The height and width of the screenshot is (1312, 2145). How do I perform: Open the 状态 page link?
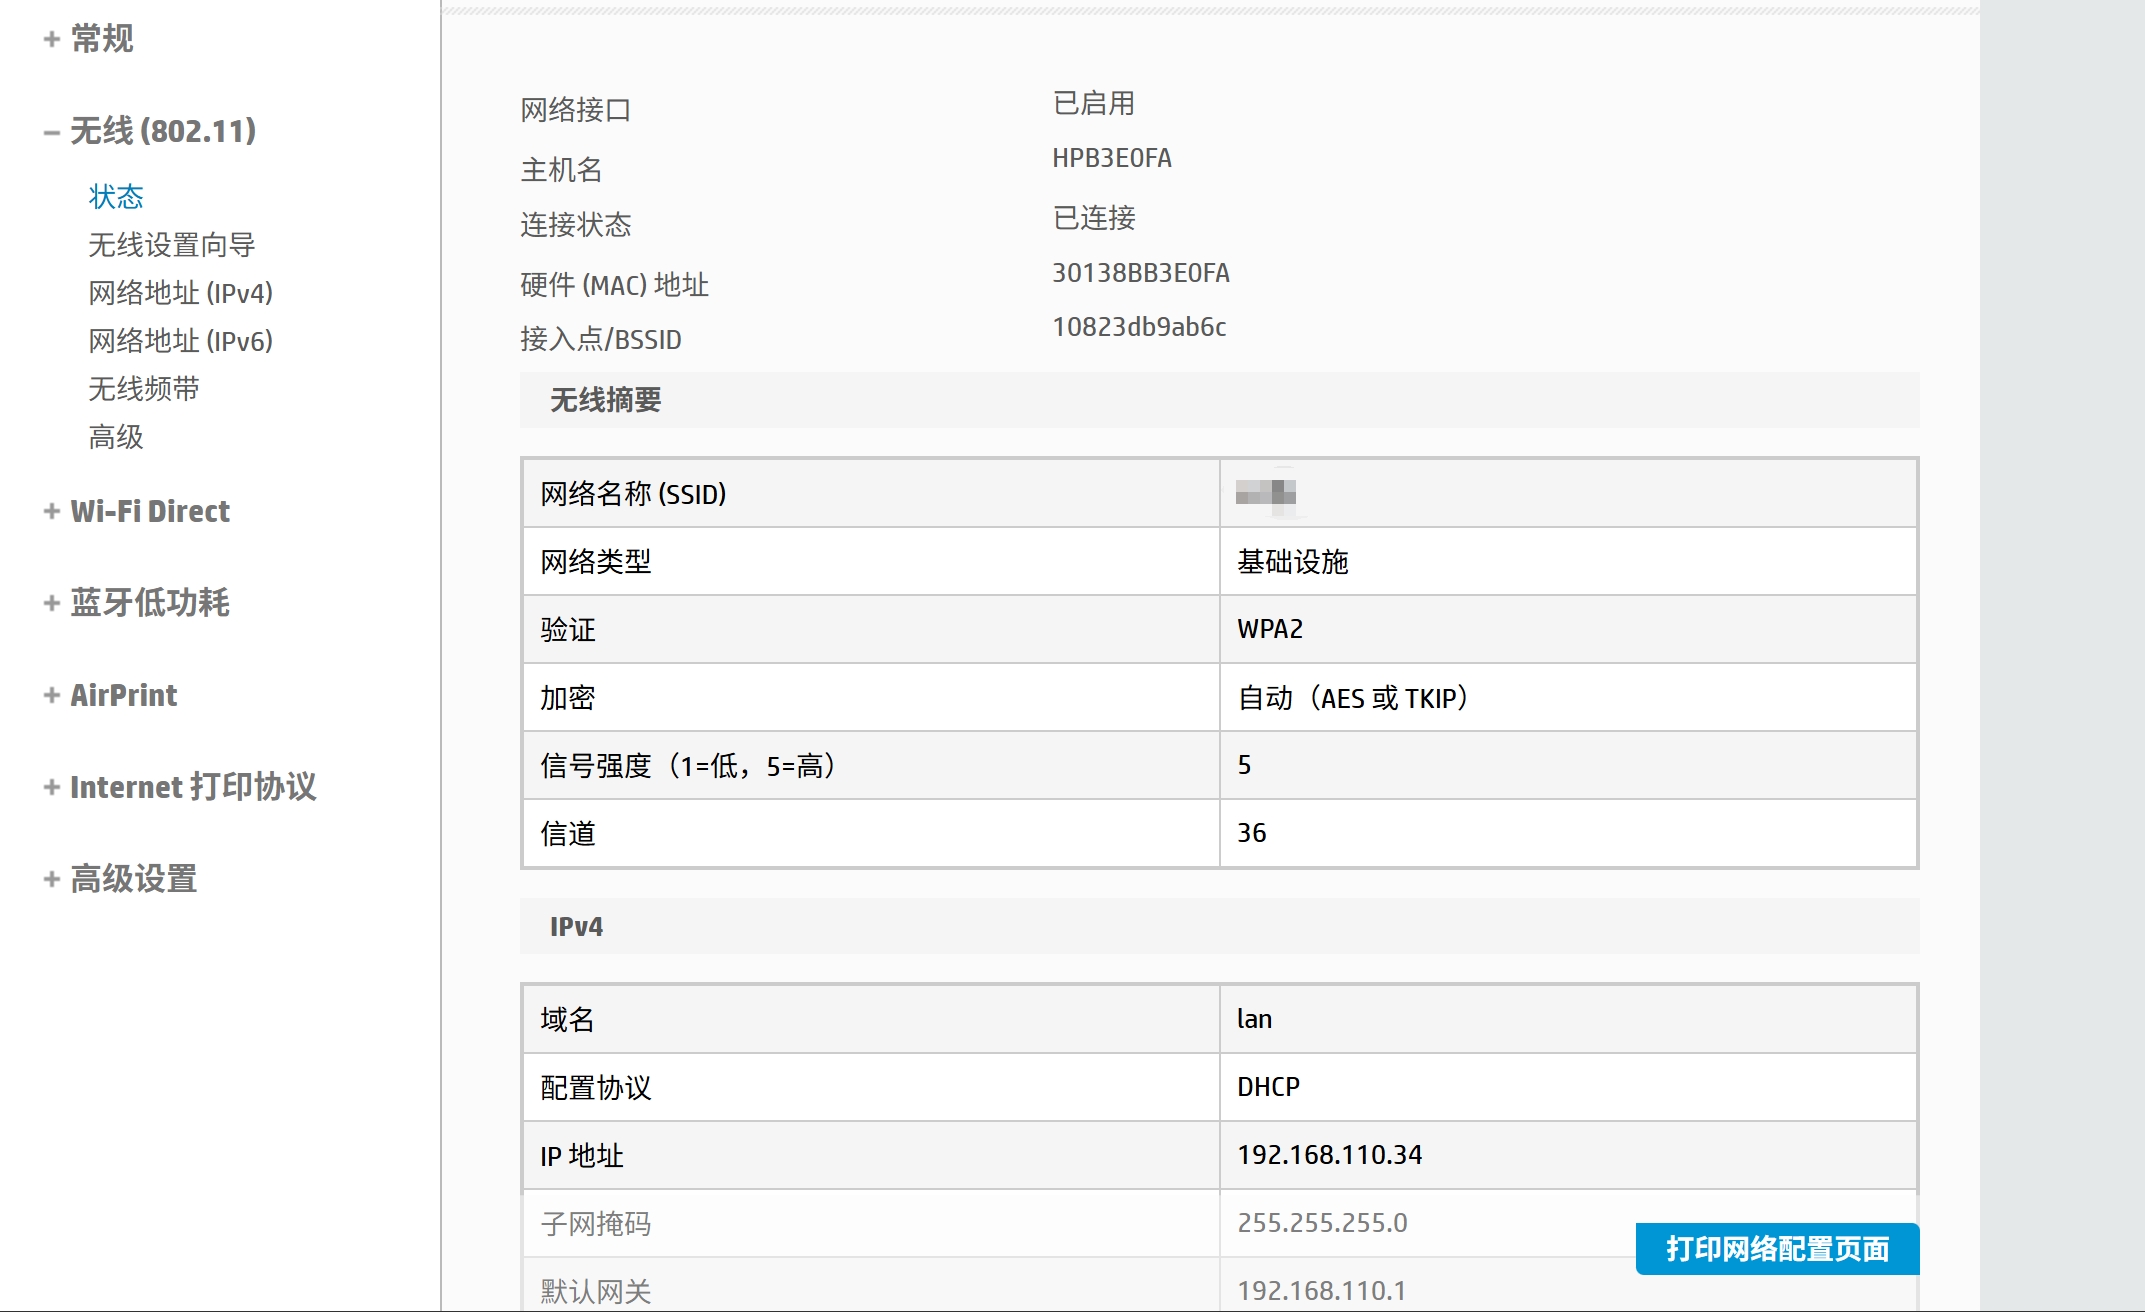tap(116, 196)
